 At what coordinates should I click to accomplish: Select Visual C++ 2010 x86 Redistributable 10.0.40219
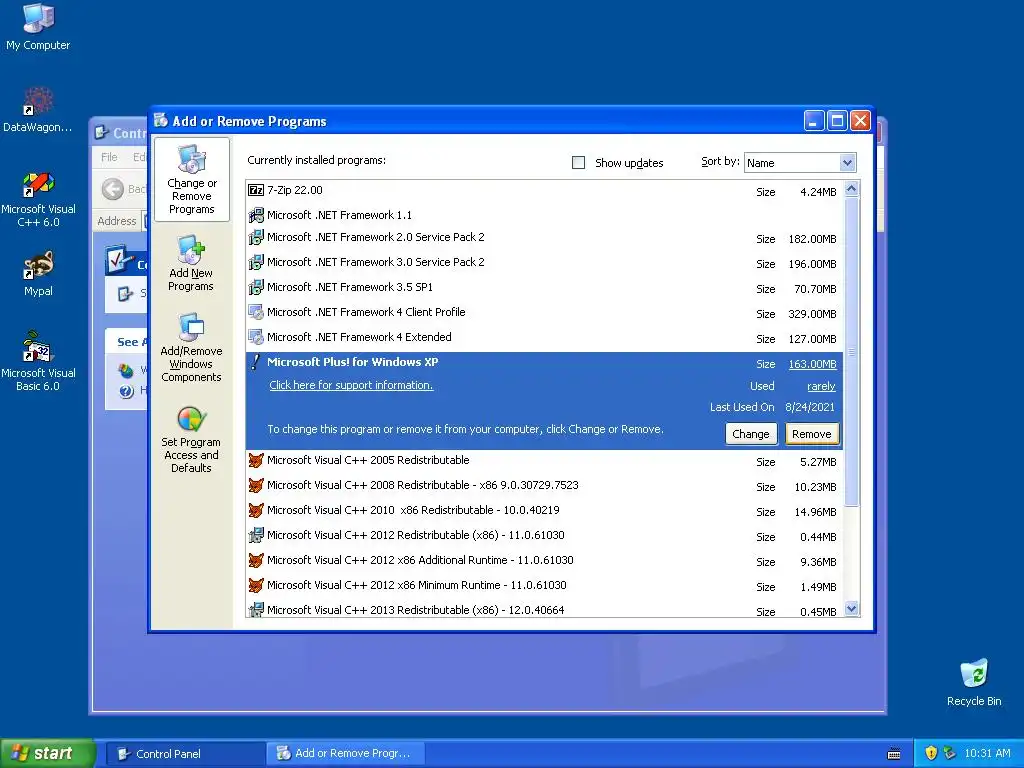pyautogui.click(x=545, y=511)
